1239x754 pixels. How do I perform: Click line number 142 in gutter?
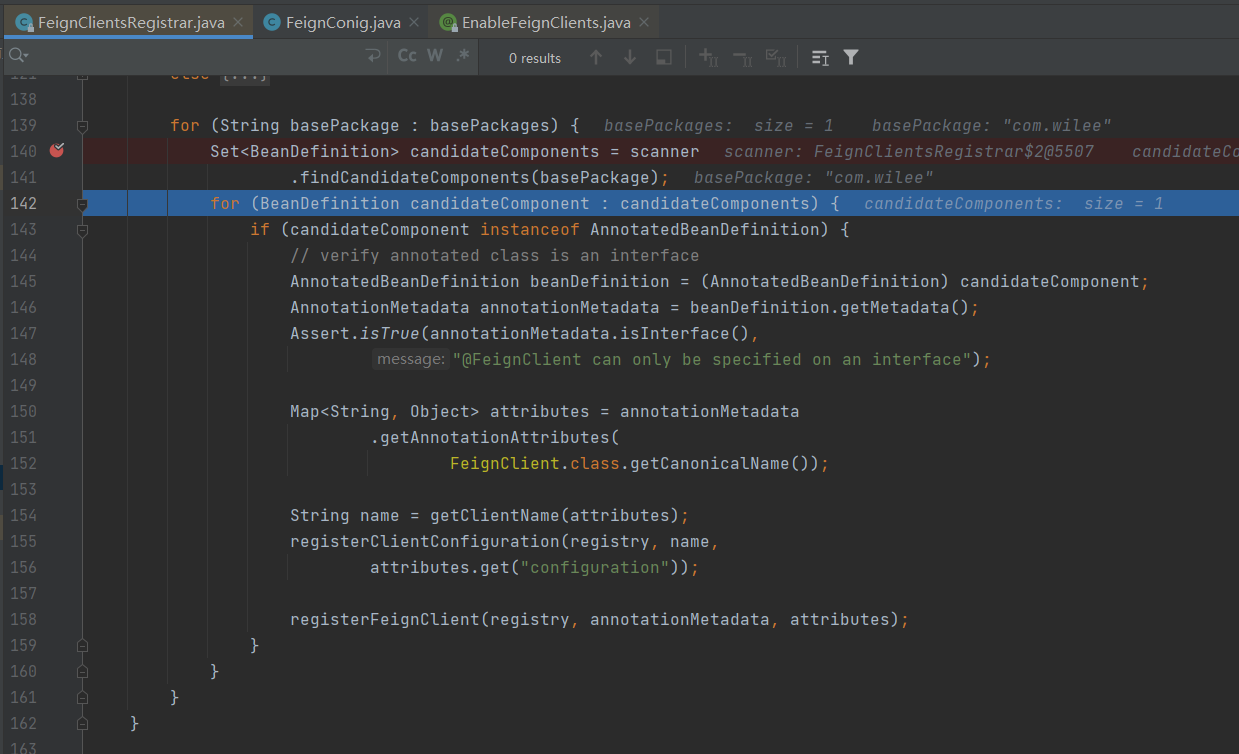point(23,203)
